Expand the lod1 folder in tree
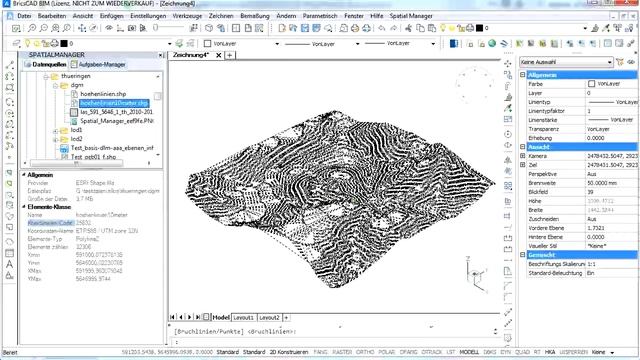Viewport: 640px width, 360px height. (56, 130)
